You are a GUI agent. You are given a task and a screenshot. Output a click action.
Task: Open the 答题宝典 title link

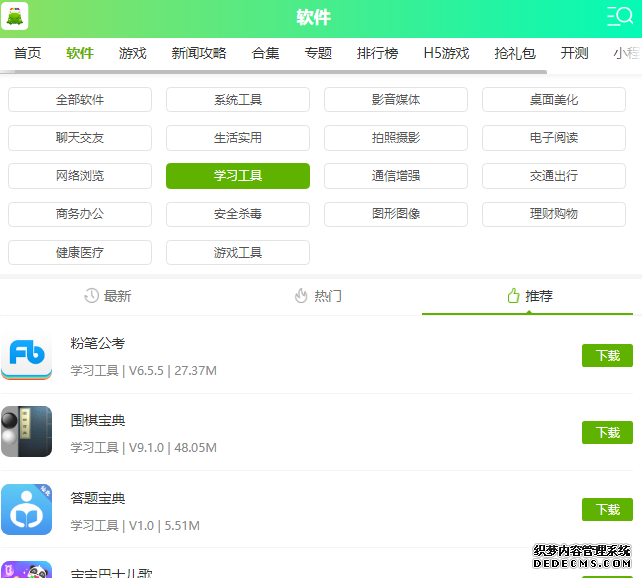click(97, 498)
